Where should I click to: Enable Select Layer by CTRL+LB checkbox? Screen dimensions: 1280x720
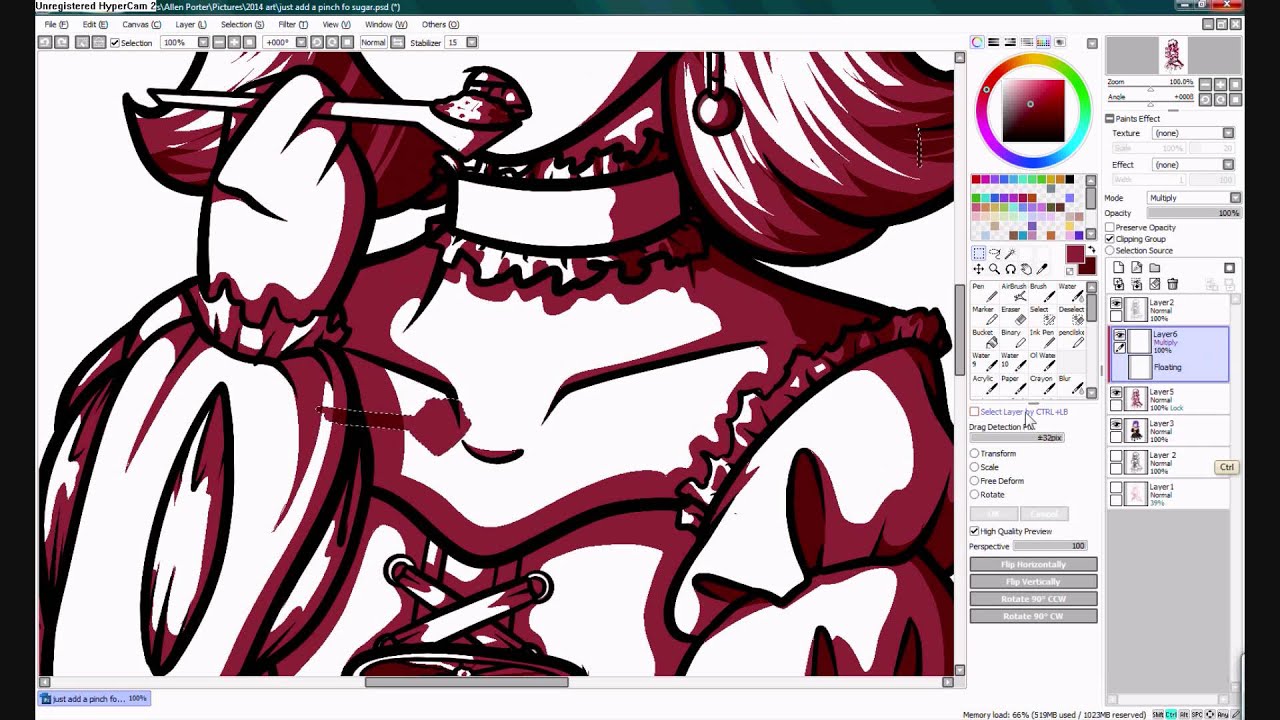tap(974, 412)
